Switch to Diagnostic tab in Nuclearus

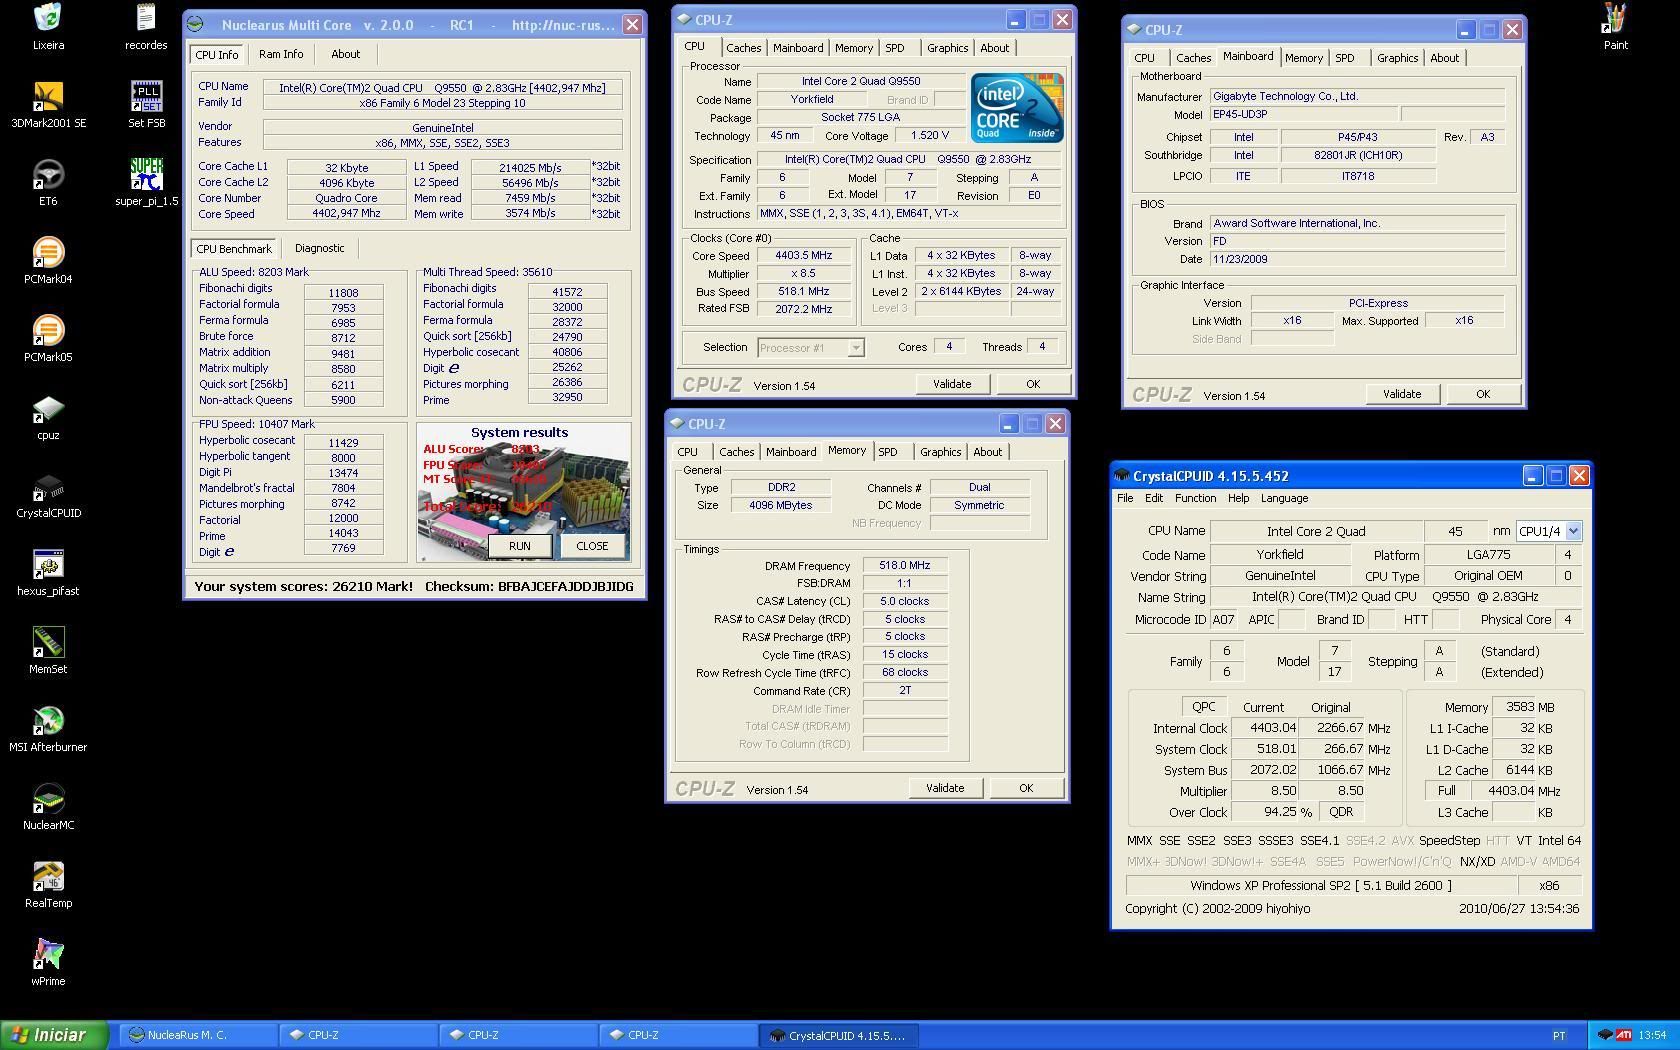click(319, 248)
